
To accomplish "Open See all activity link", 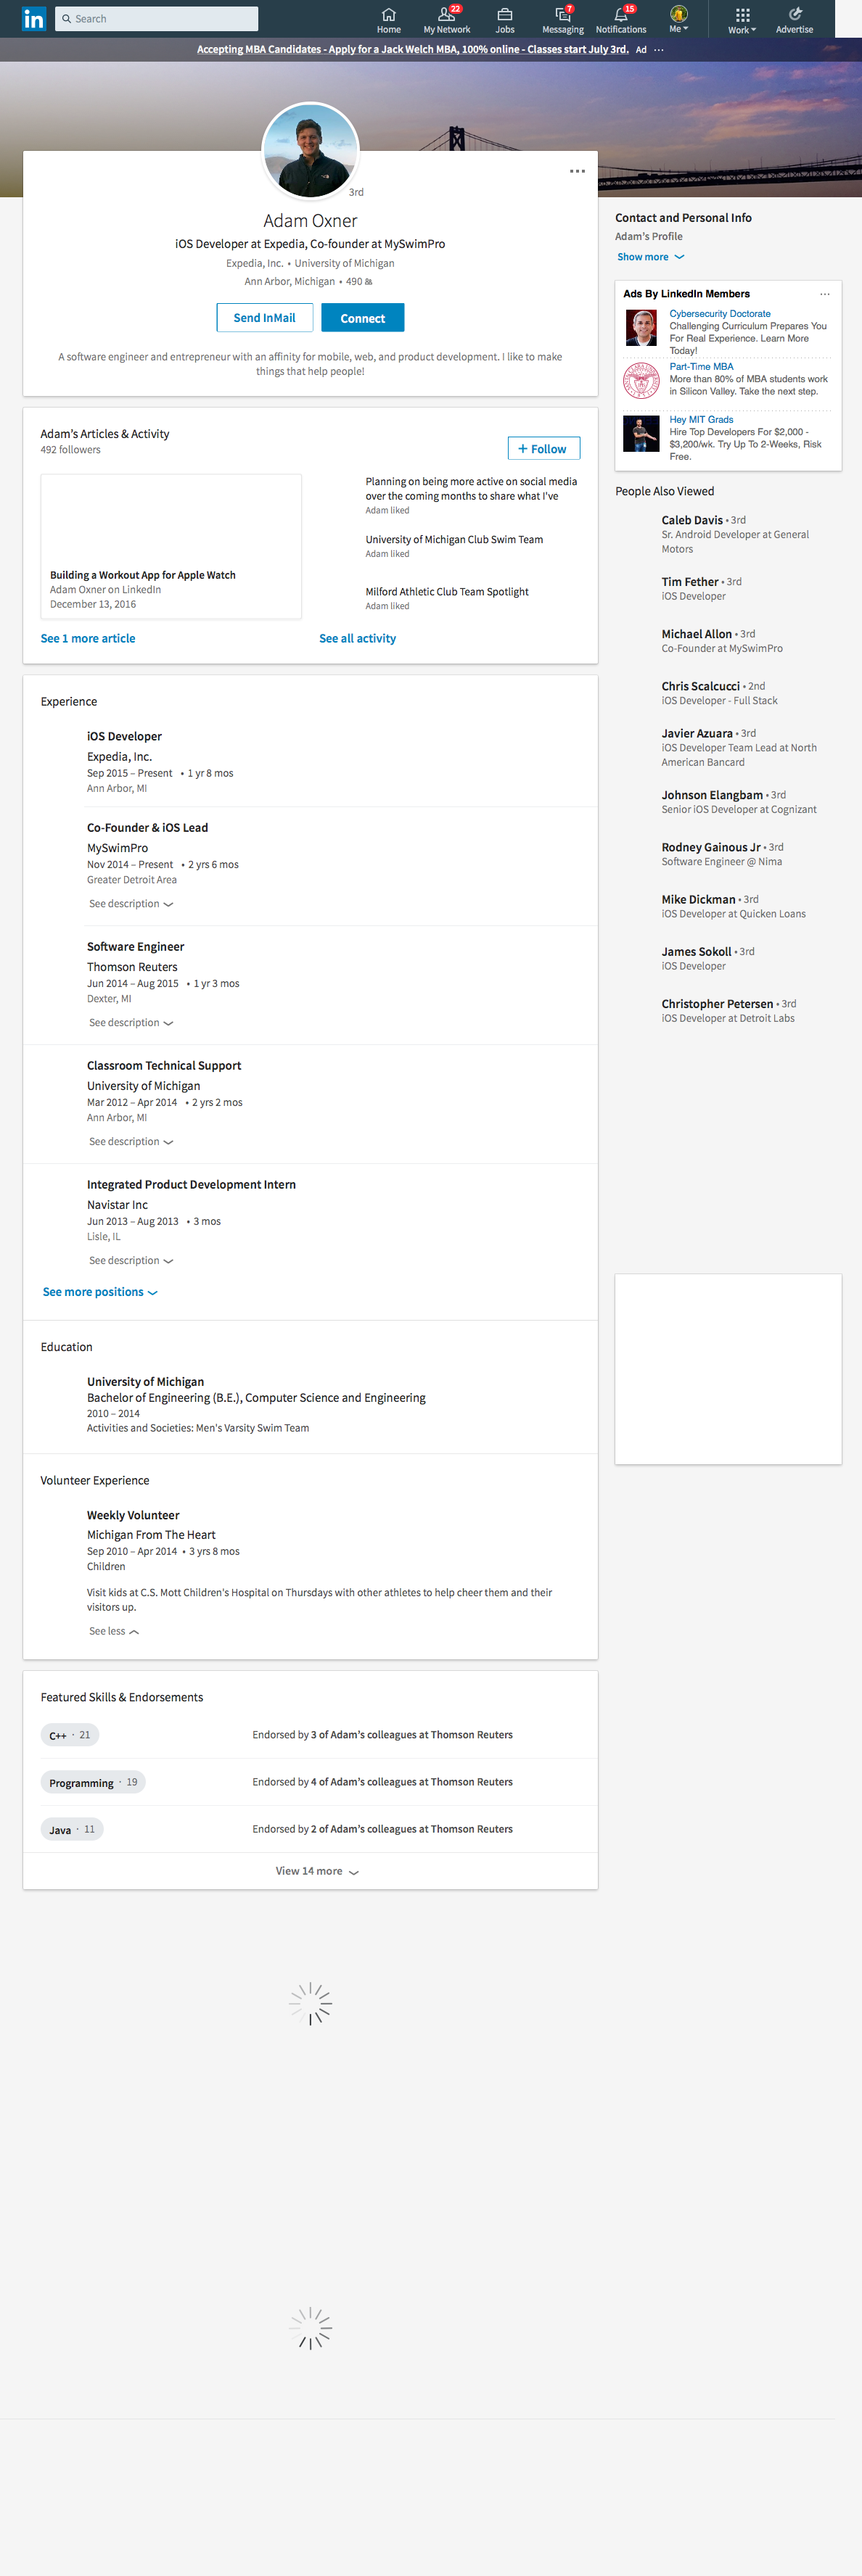I will [x=357, y=638].
